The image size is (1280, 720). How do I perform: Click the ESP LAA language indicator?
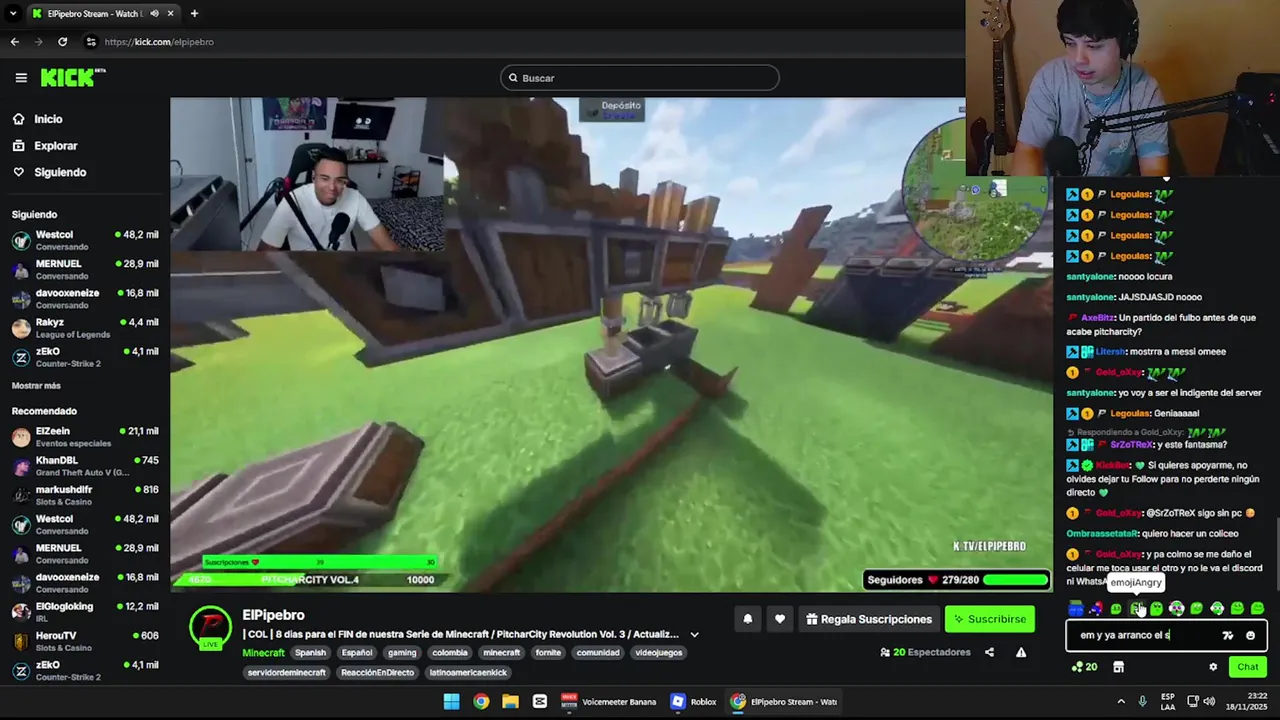[x=1168, y=701]
